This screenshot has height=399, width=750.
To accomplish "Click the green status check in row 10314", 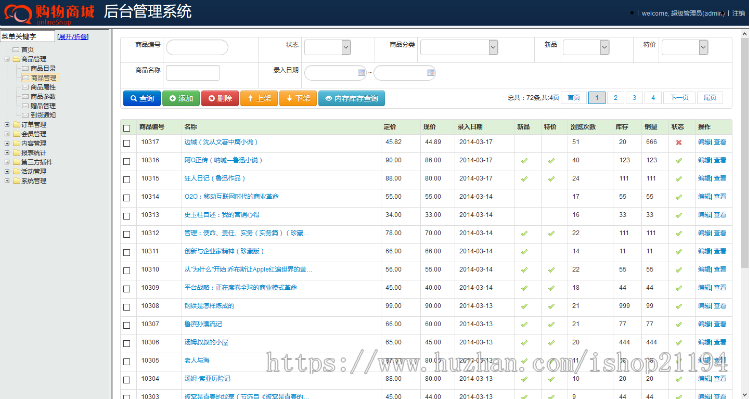I will coord(678,197).
